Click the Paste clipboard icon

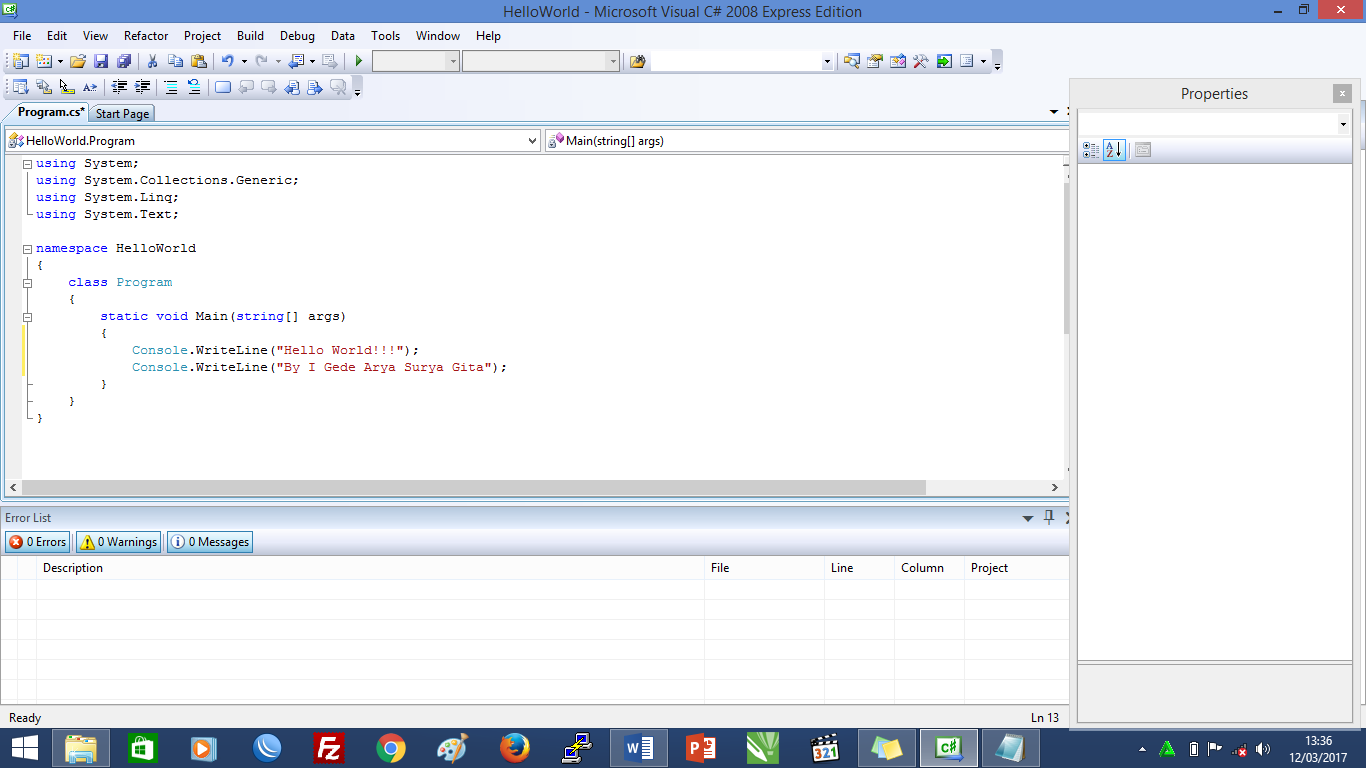pos(199,61)
